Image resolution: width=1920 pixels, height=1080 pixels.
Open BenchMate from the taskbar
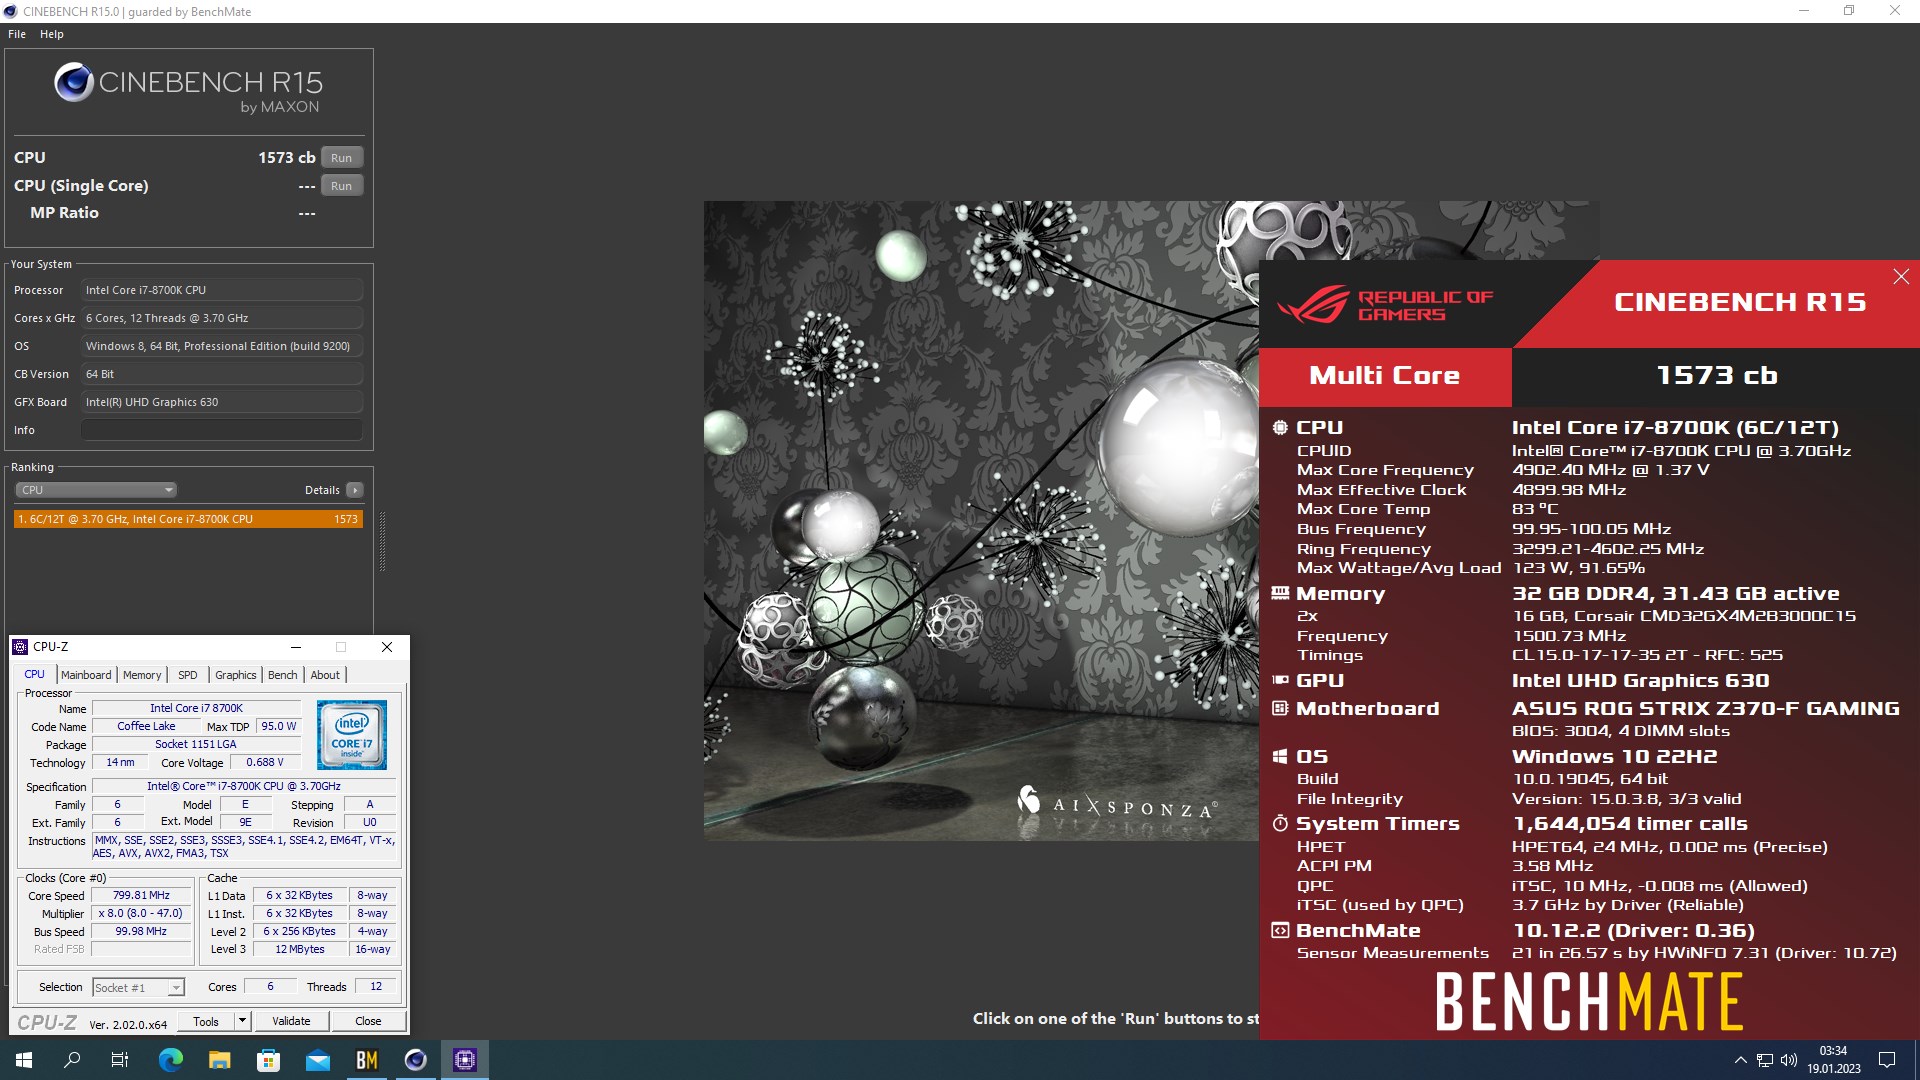coord(367,1060)
